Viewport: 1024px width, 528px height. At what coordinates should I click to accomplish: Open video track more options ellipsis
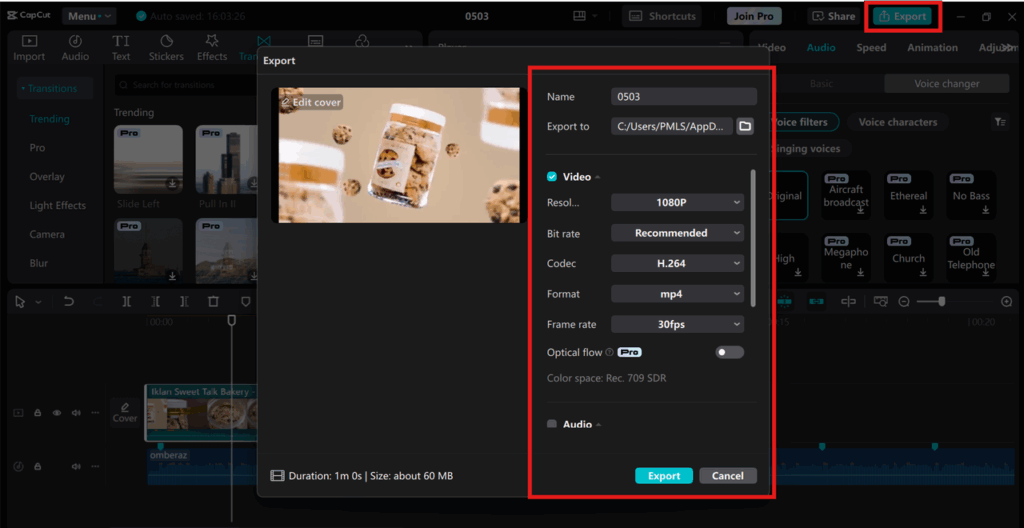[95, 413]
